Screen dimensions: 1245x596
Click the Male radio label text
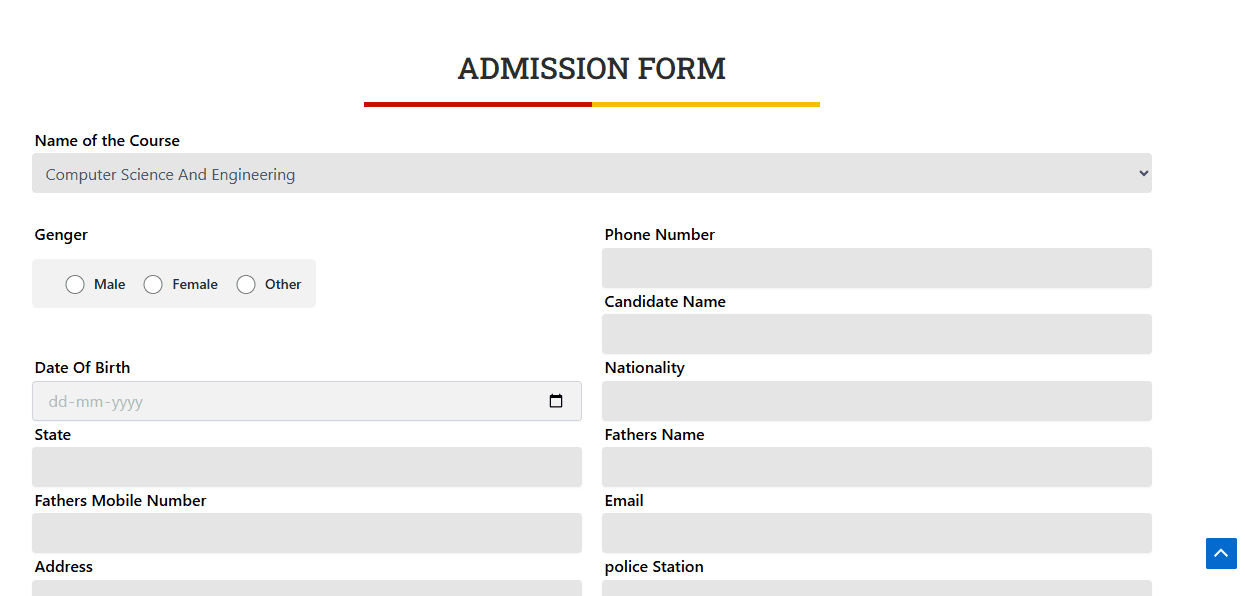110,285
